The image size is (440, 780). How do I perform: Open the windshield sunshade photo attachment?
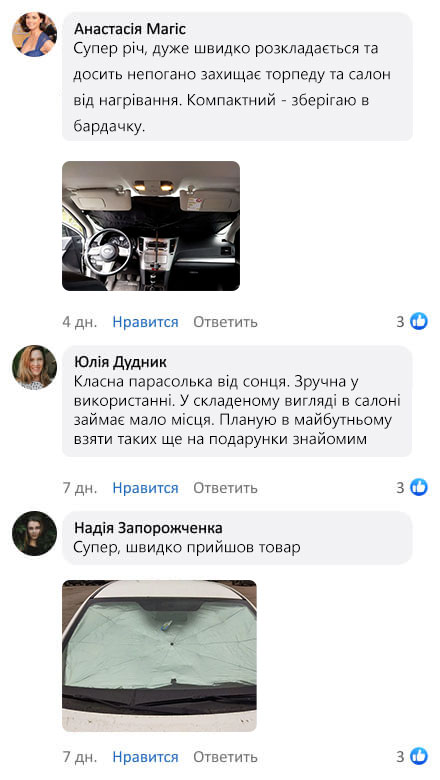tap(159, 656)
